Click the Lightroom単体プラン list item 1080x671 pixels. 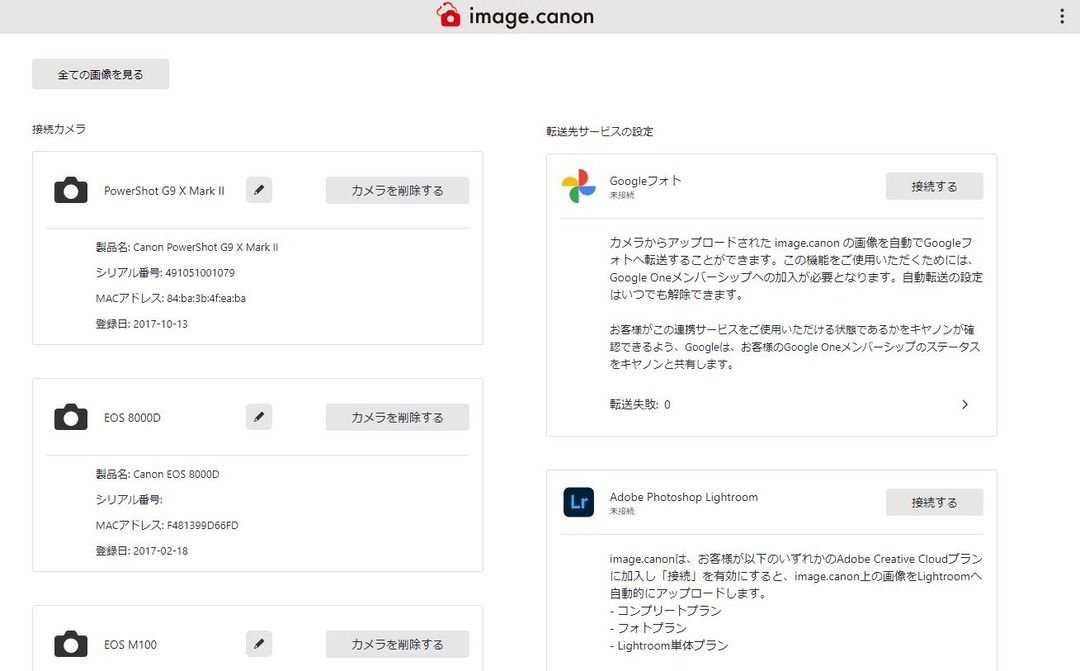click(x=669, y=646)
